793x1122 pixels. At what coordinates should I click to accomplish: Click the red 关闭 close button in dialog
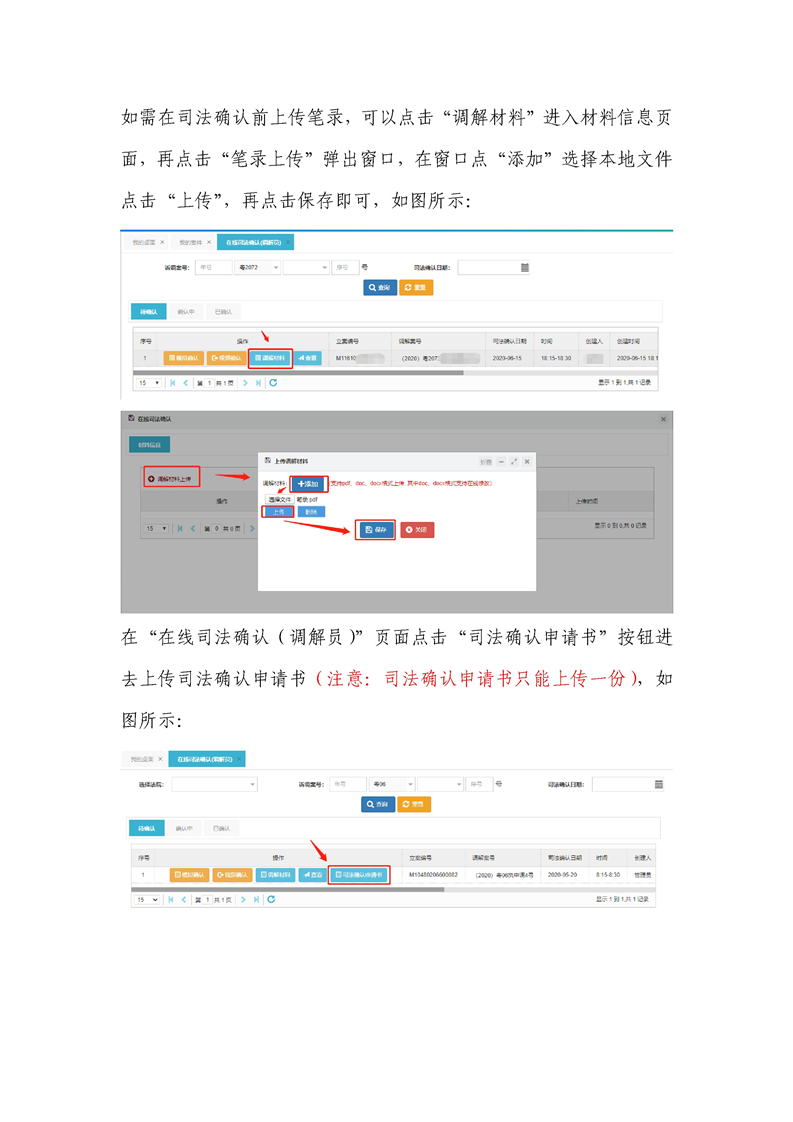click(417, 530)
